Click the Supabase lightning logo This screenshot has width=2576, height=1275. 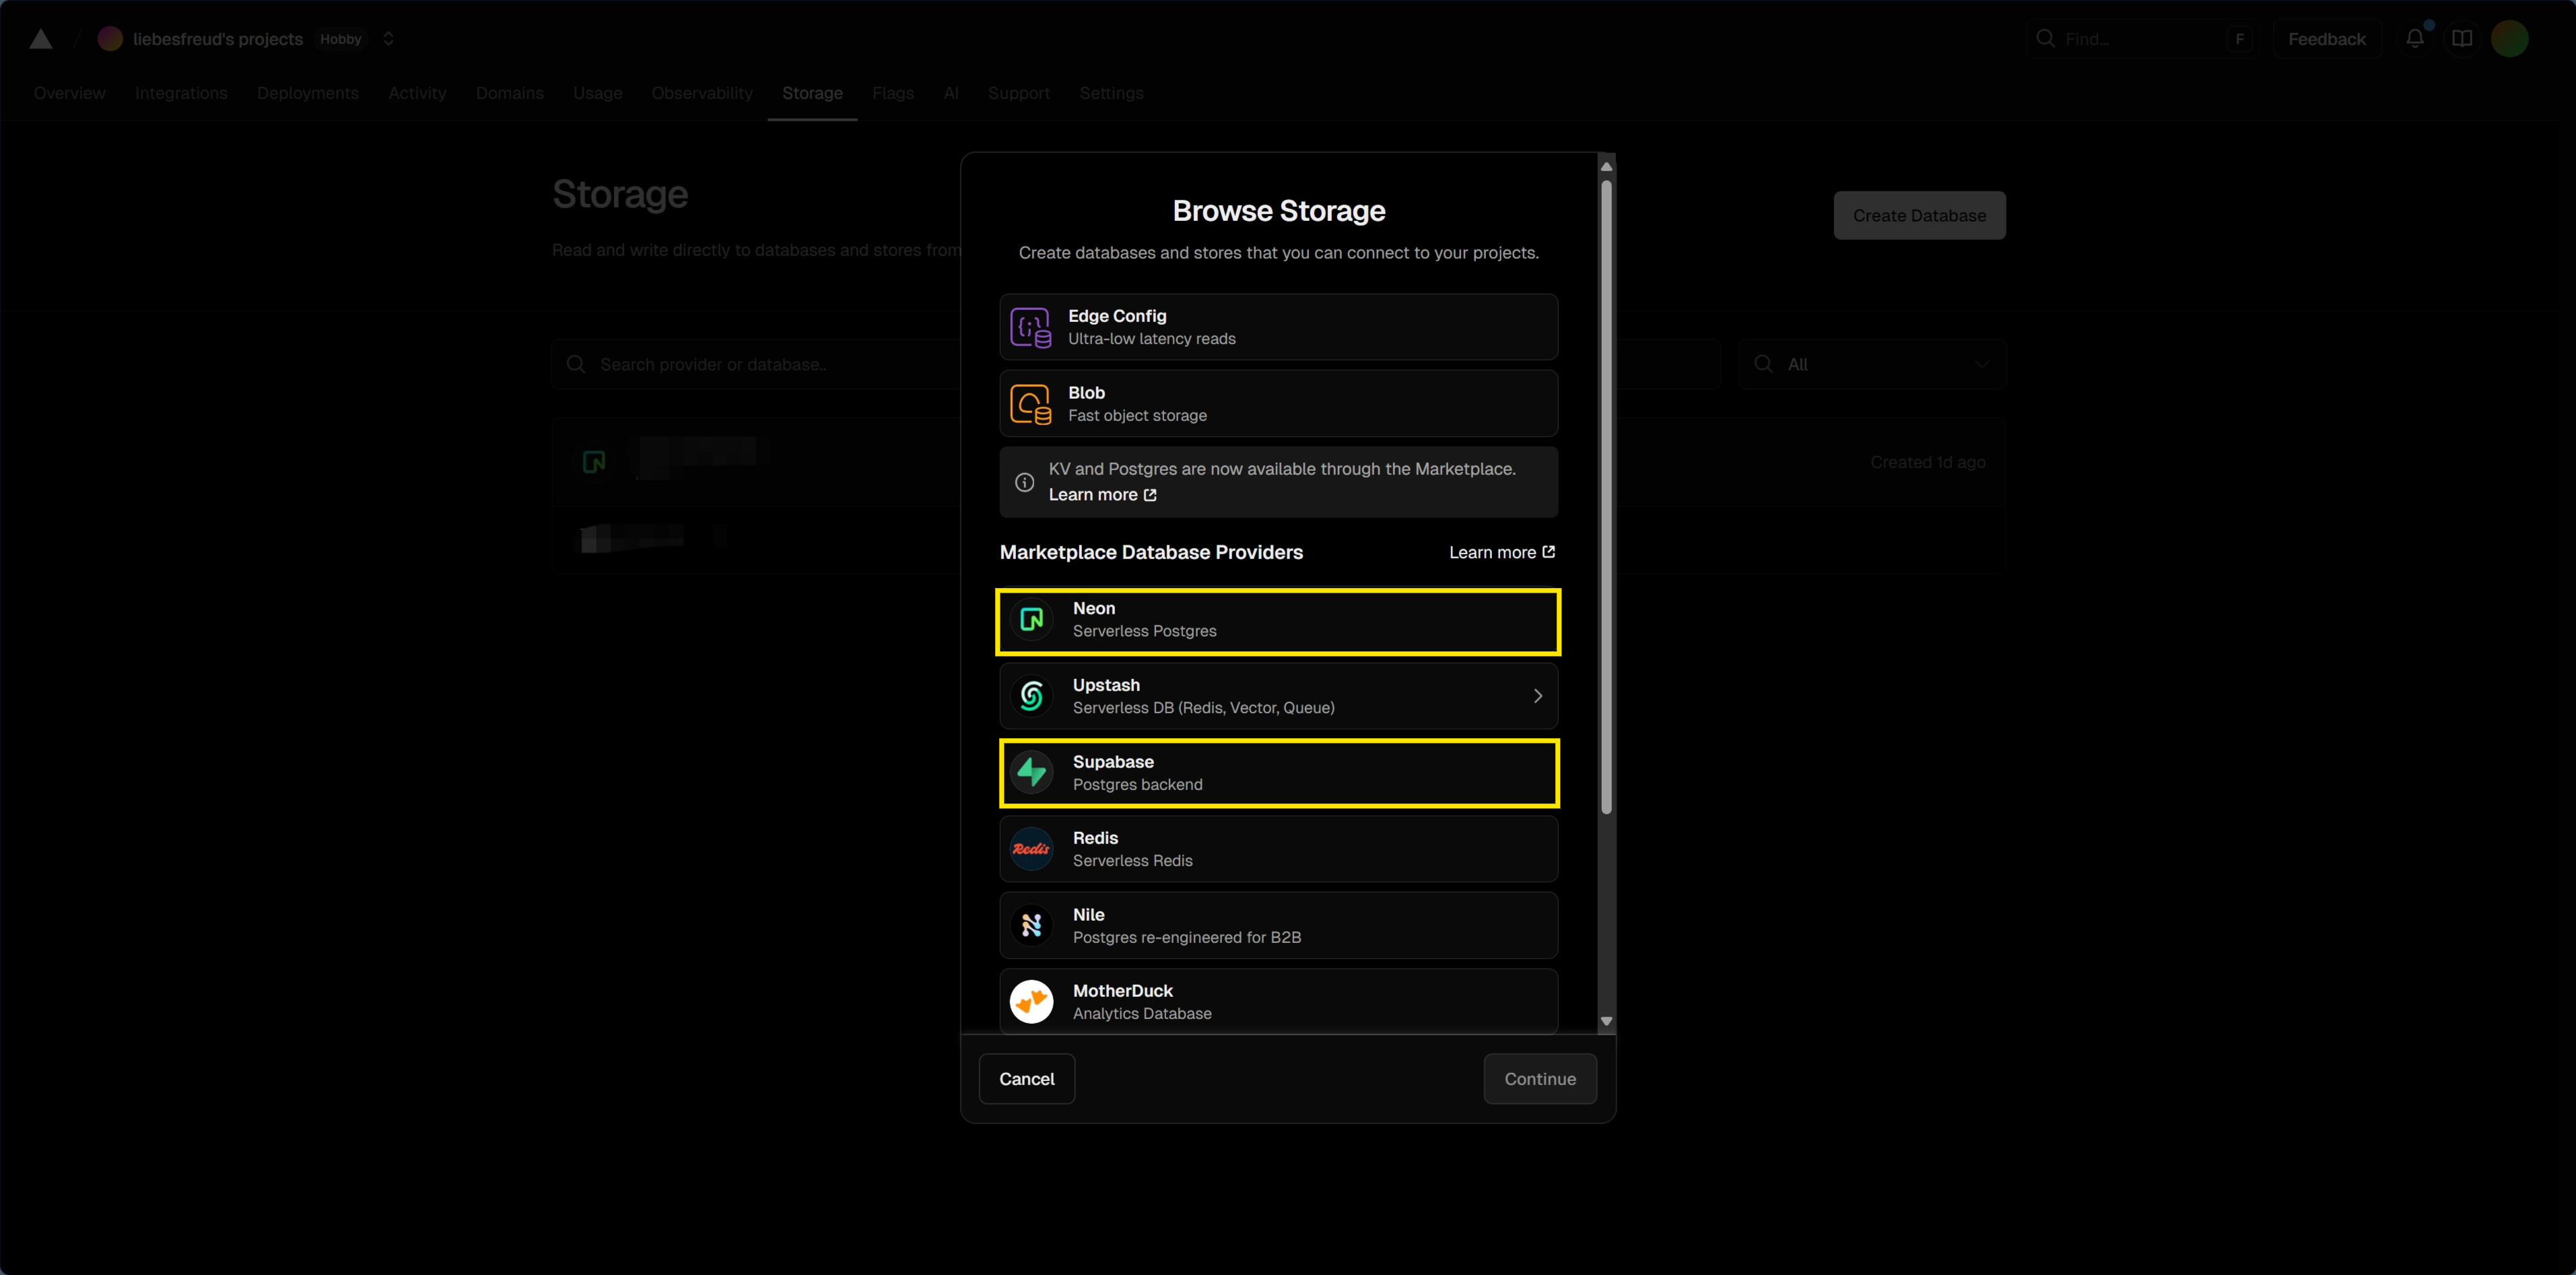(x=1031, y=773)
